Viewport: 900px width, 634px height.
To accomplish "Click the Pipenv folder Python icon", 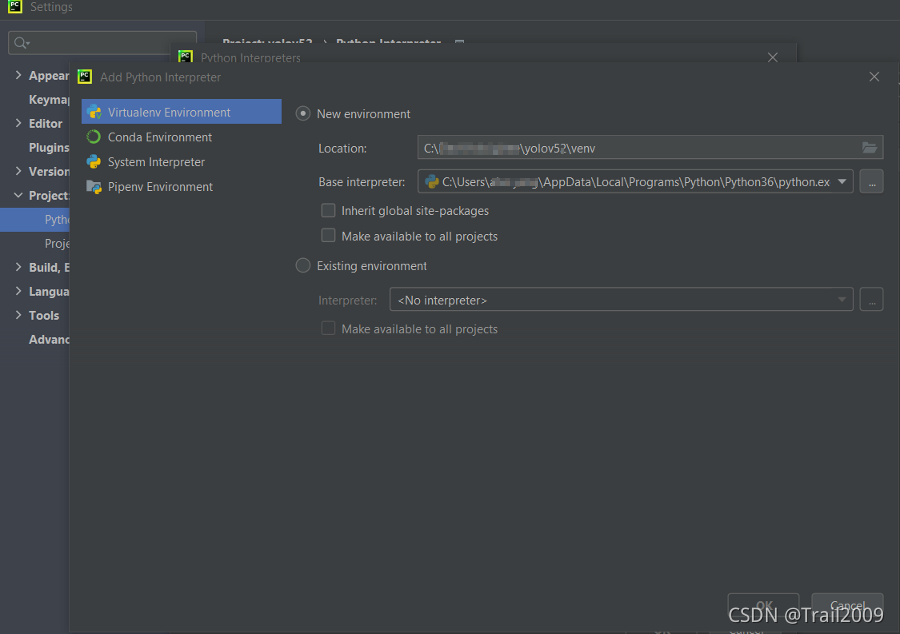I will pos(94,186).
